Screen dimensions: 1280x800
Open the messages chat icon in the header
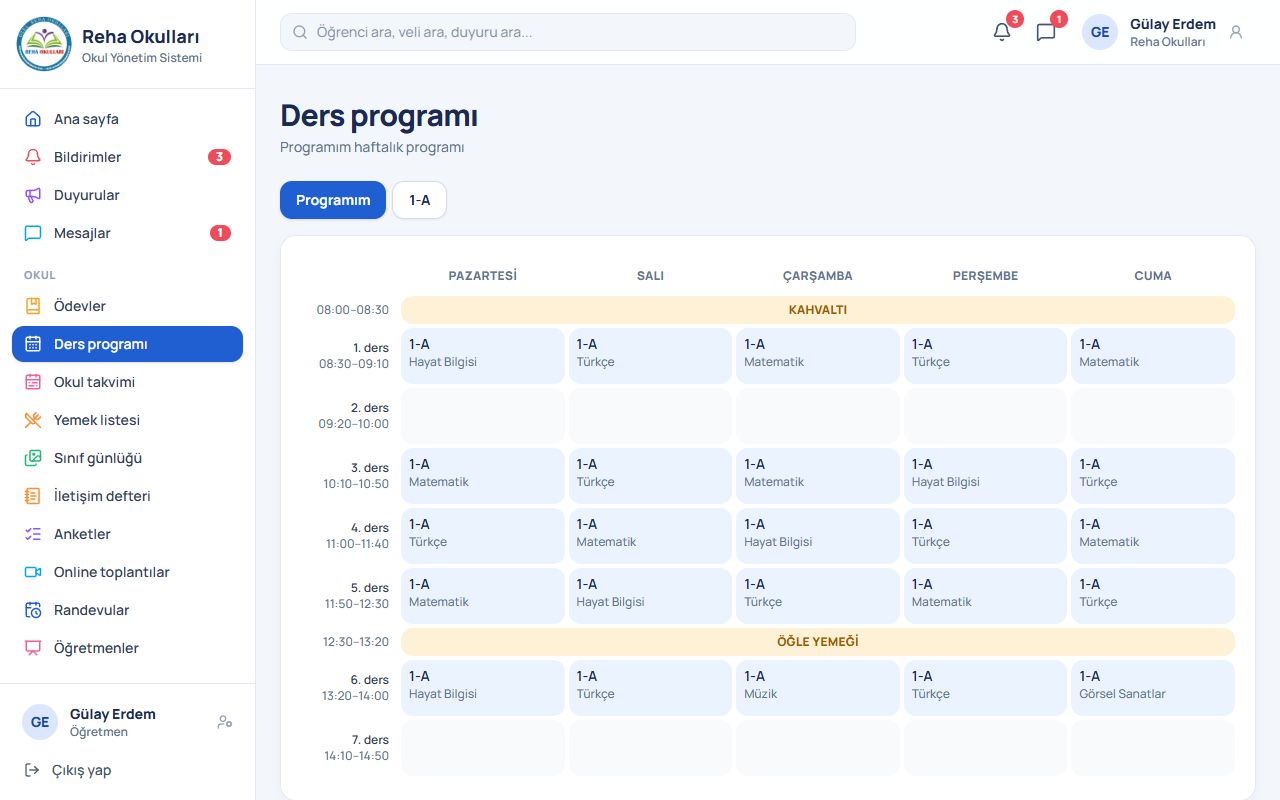point(1046,32)
